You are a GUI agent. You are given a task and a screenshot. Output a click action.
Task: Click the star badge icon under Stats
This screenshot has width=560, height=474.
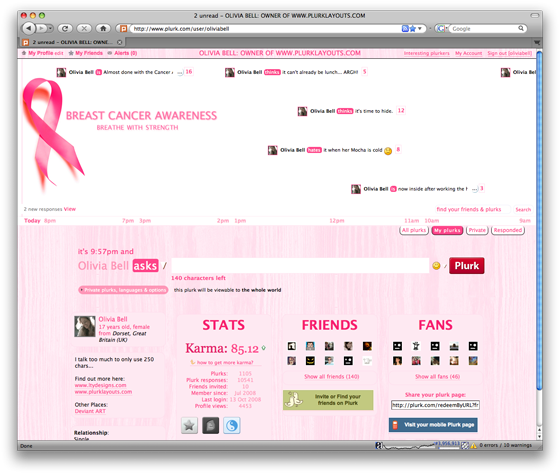point(189,425)
